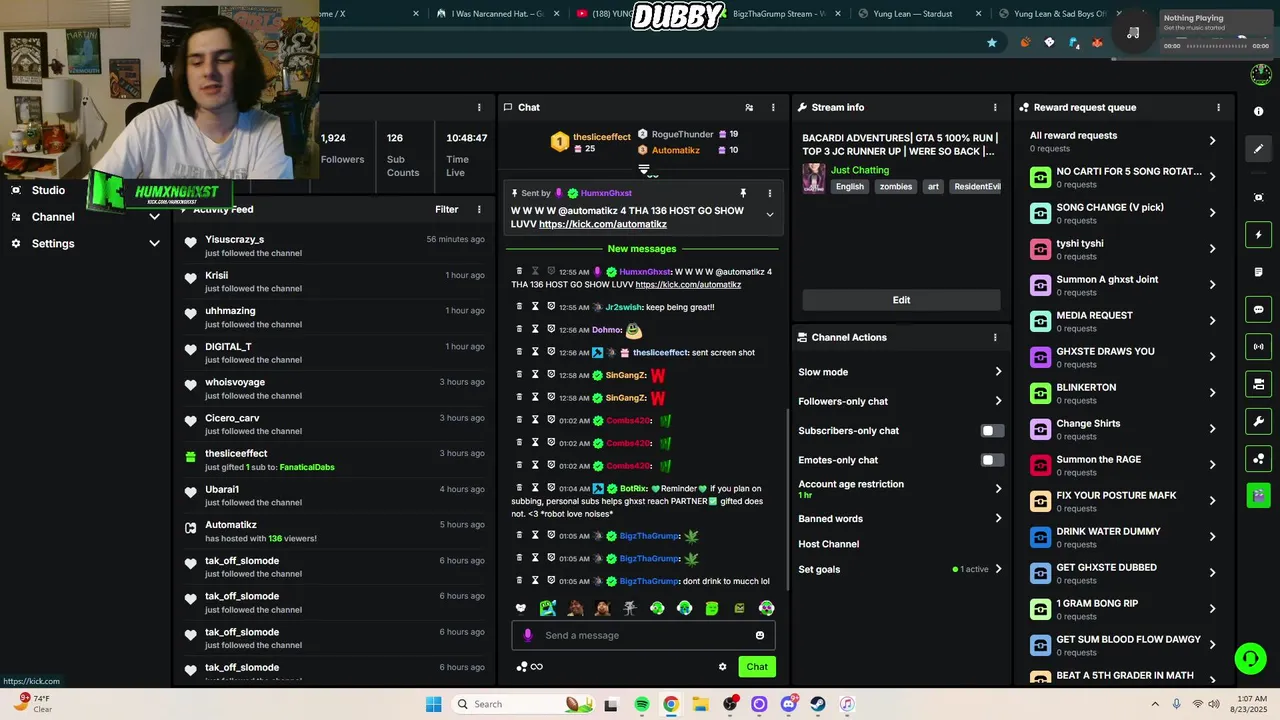Open chat settings gear icon
This screenshot has width=1280, height=720.
pos(722,667)
